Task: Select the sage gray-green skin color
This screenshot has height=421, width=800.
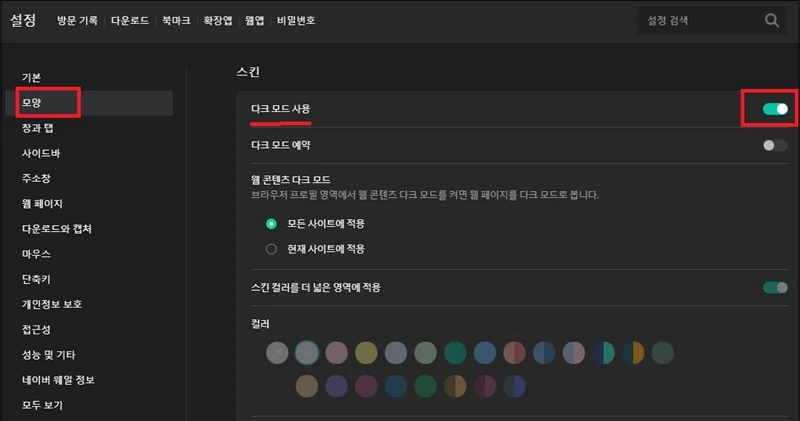Action: [x=426, y=353]
